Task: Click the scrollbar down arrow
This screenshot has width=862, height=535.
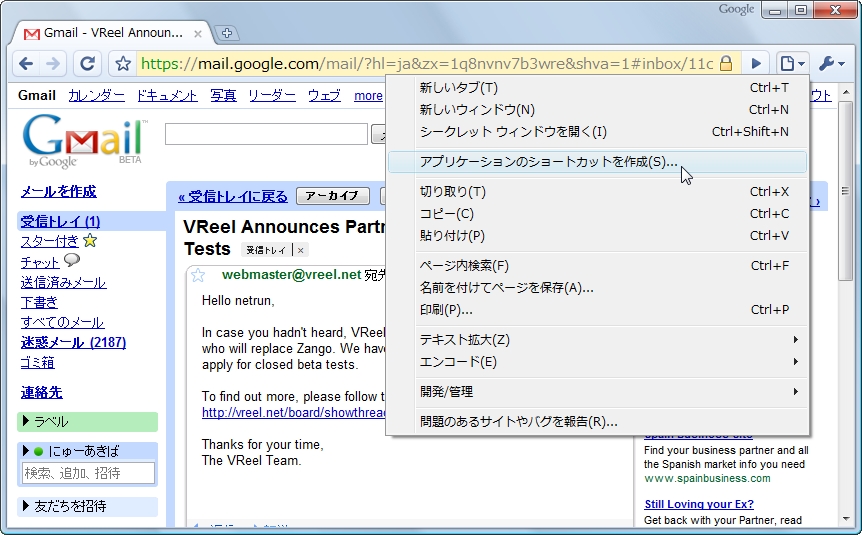Action: click(x=846, y=519)
